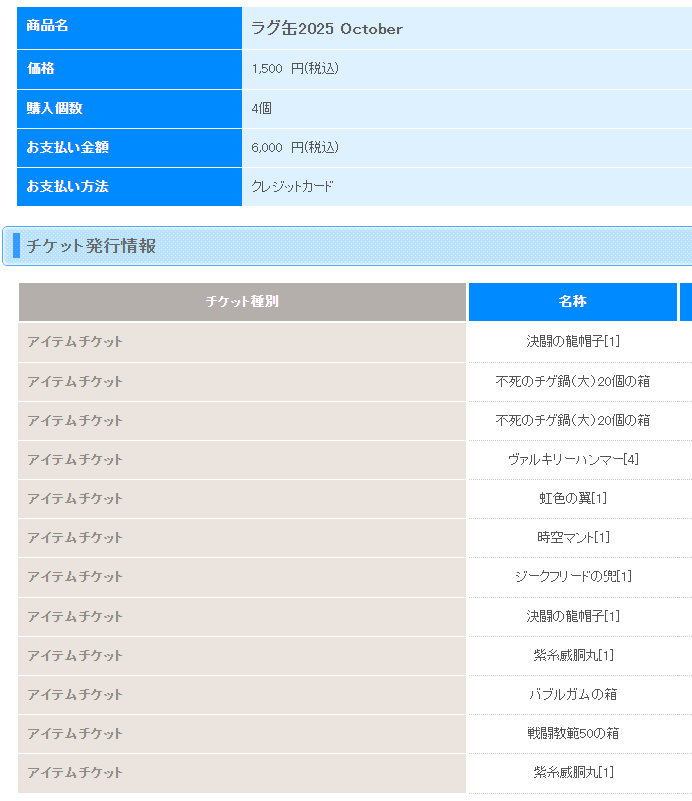The height and width of the screenshot is (801, 692).
Task: Click the 'お支払い金額' label cell
Action: click(x=129, y=148)
